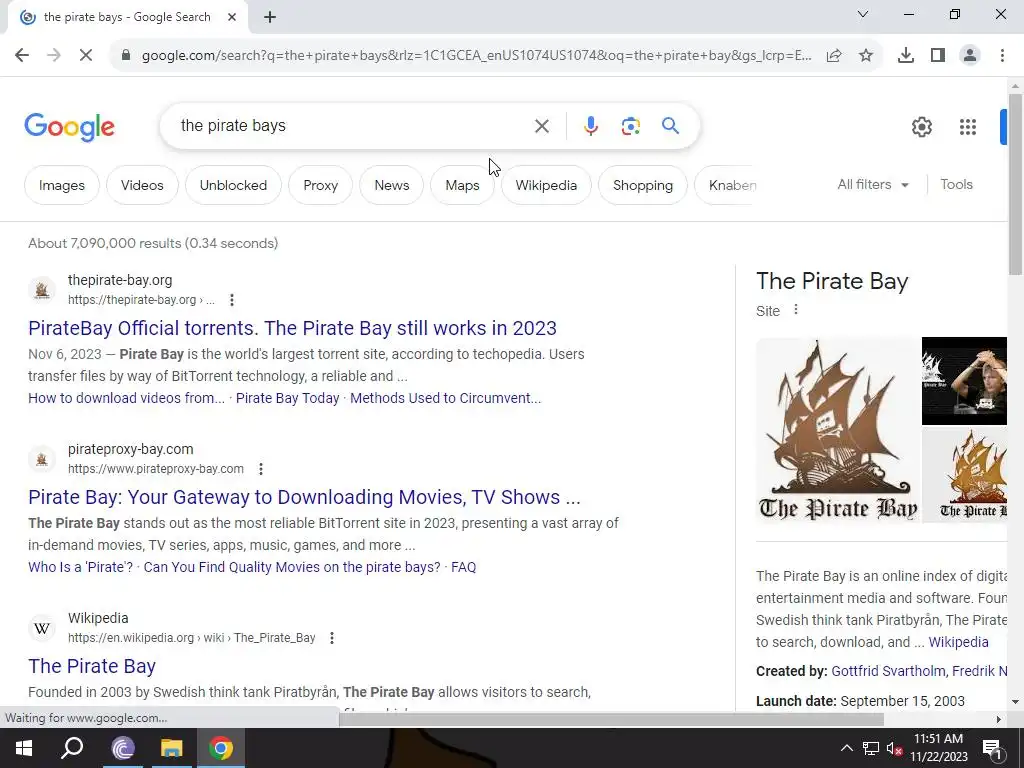Click Chrome icon in taskbar
This screenshot has width=1024, height=768.
coord(221,748)
